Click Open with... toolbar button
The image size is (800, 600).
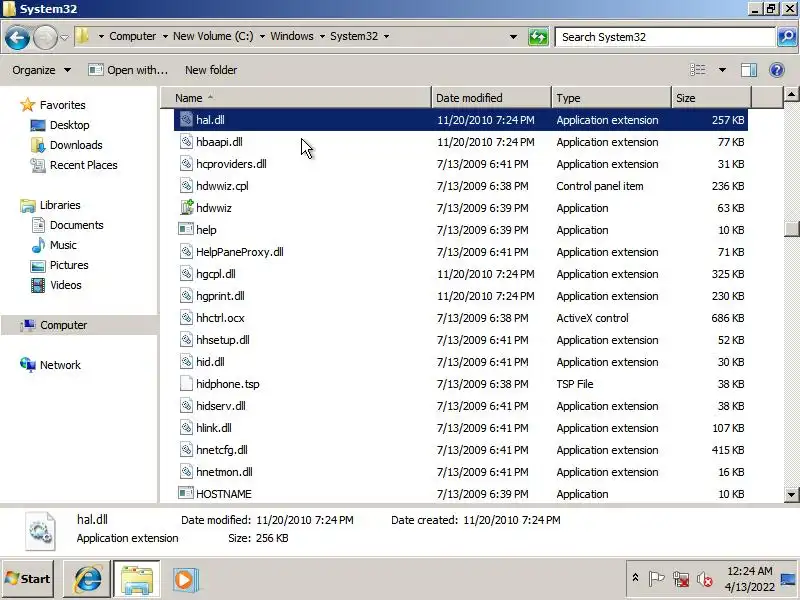pyautogui.click(x=128, y=70)
